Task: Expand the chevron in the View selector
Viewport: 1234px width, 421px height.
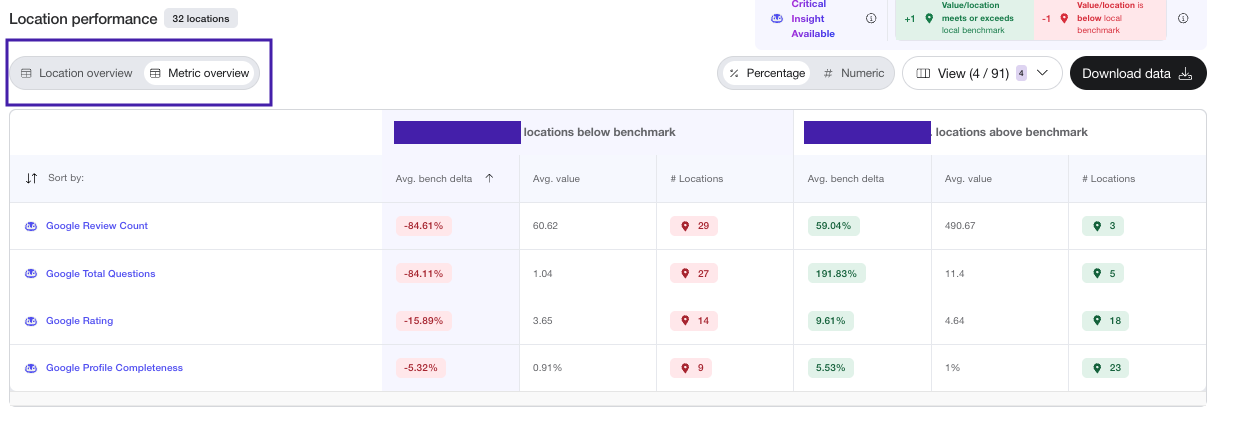Action: coord(1042,73)
